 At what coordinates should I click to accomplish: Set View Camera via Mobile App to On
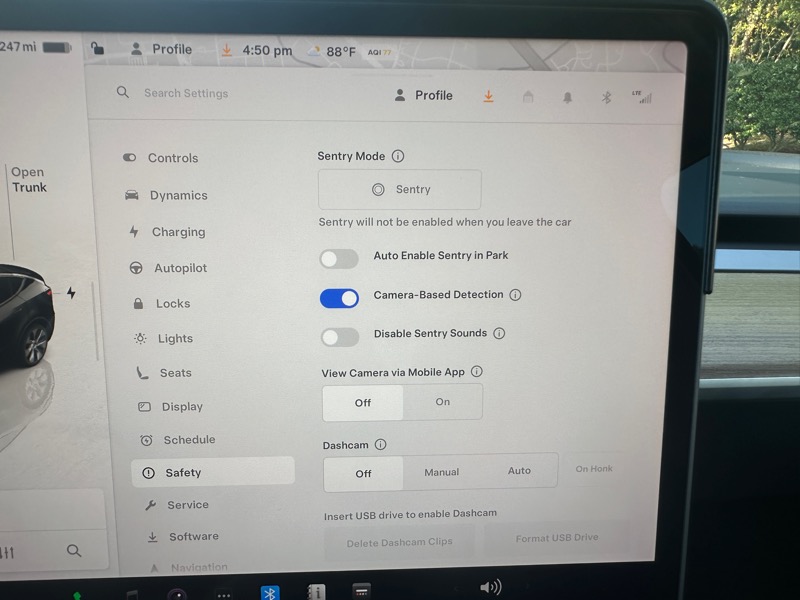point(442,402)
